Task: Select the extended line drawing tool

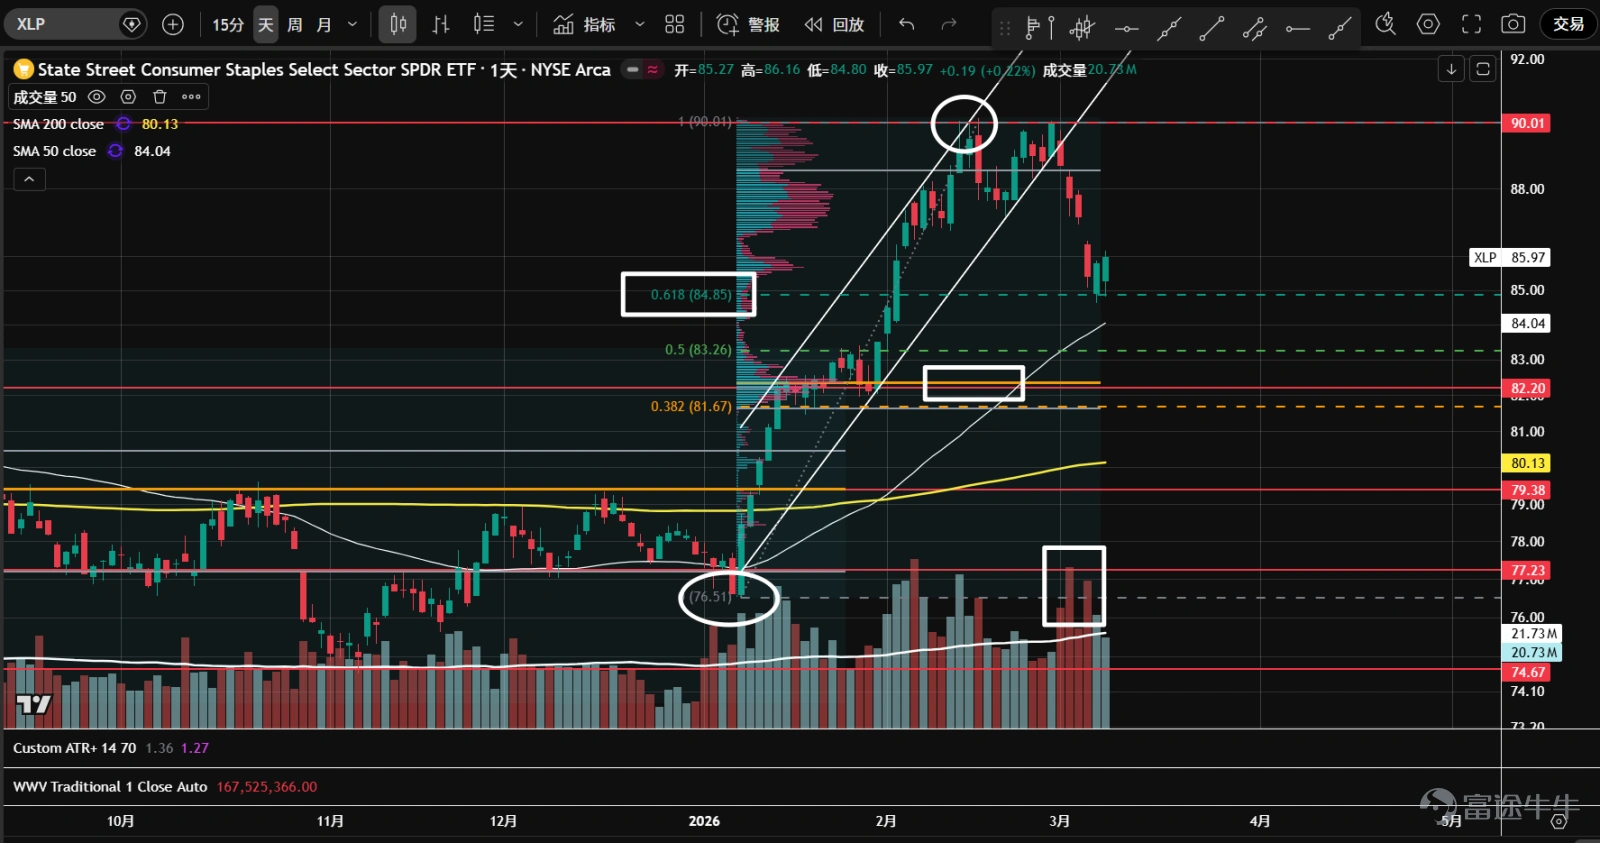Action: 1168,28
